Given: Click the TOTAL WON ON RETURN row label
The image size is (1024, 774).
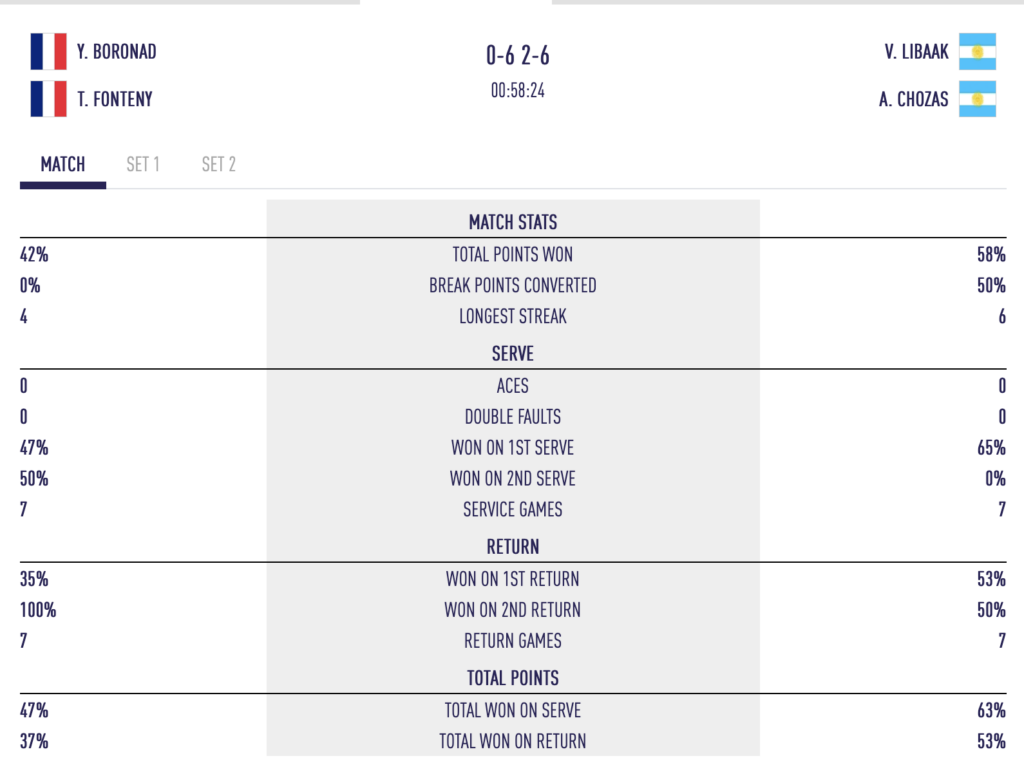Looking at the screenshot, I should click(513, 741).
